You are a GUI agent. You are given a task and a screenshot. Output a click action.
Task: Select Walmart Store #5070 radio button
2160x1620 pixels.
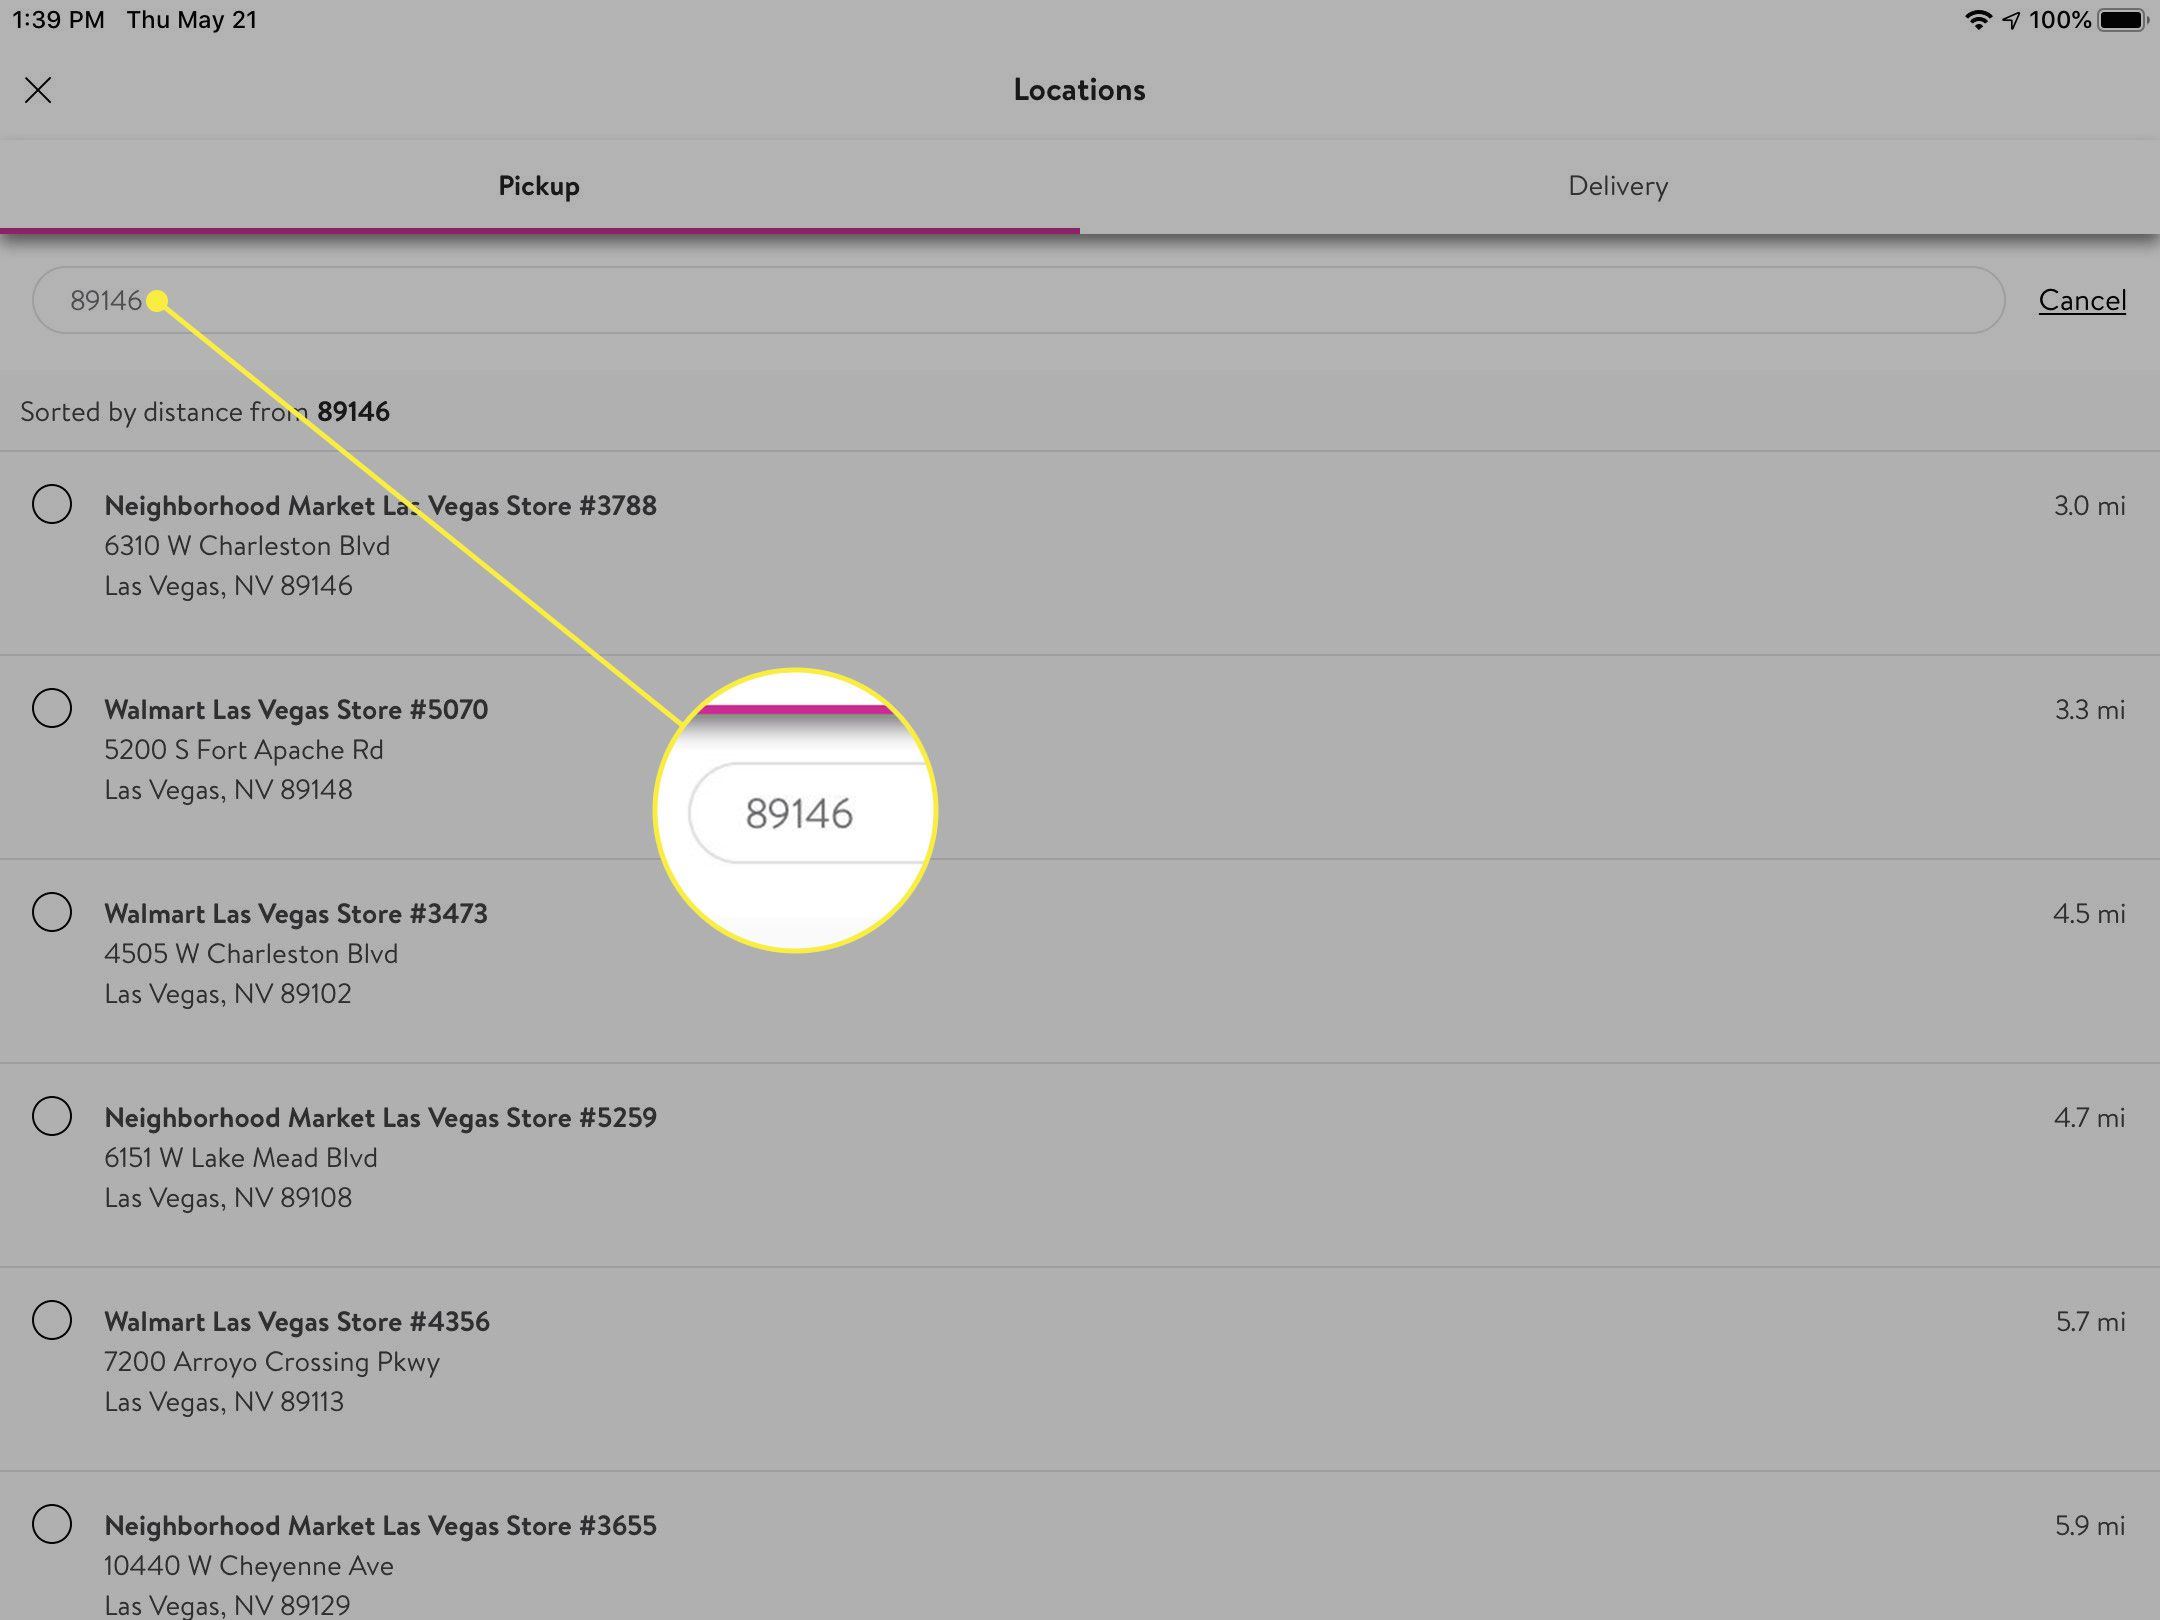click(x=52, y=708)
